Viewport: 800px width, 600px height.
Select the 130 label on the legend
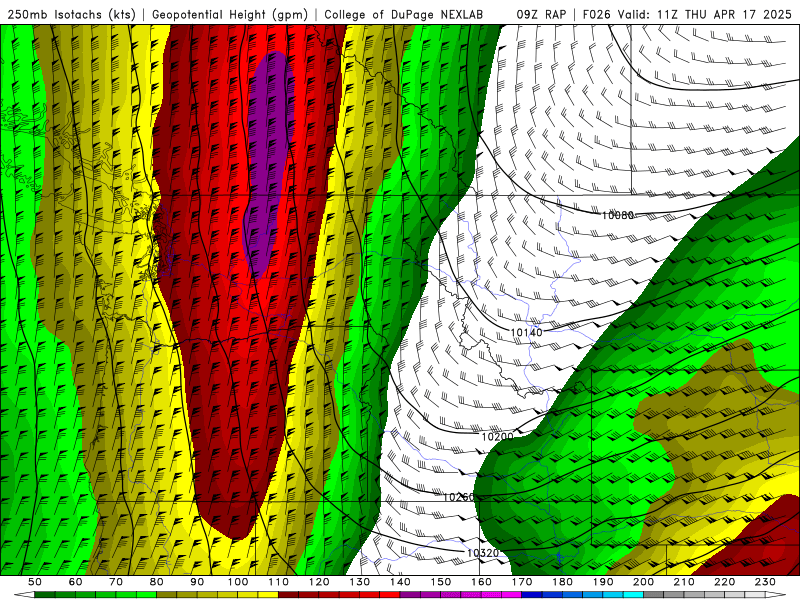click(360, 582)
